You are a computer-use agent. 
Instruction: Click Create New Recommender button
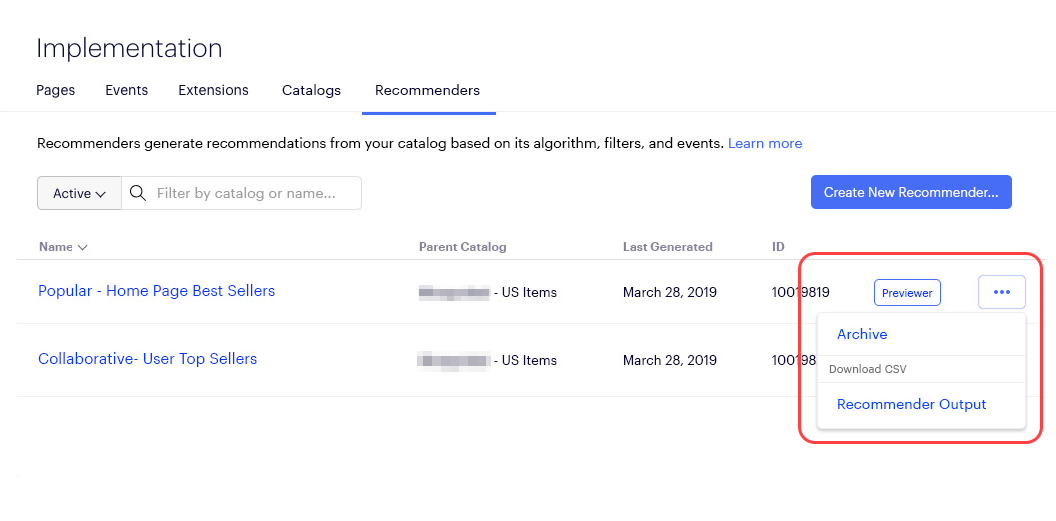[x=911, y=193]
